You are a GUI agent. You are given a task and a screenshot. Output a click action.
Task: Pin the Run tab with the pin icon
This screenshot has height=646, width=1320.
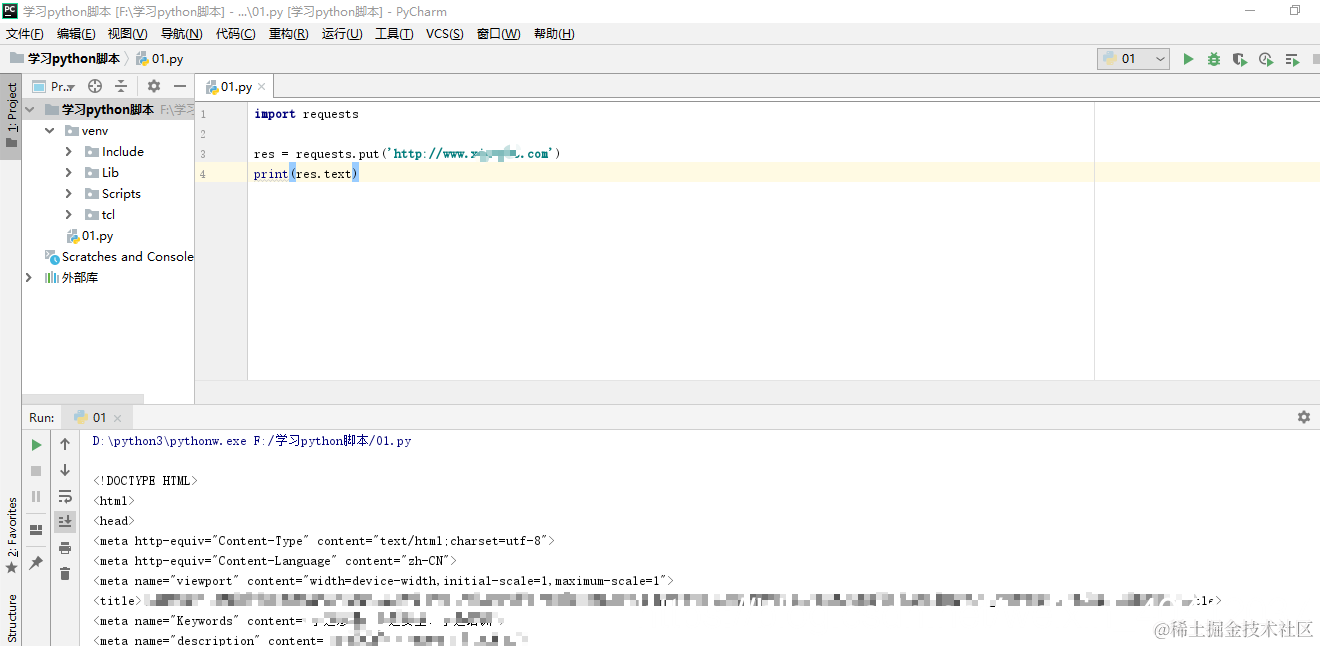pos(36,563)
